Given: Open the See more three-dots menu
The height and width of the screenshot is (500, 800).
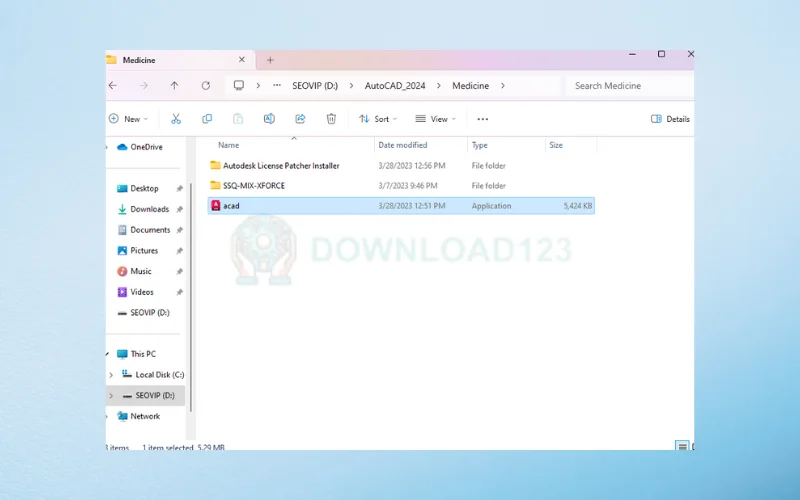Looking at the screenshot, I should coord(483,119).
